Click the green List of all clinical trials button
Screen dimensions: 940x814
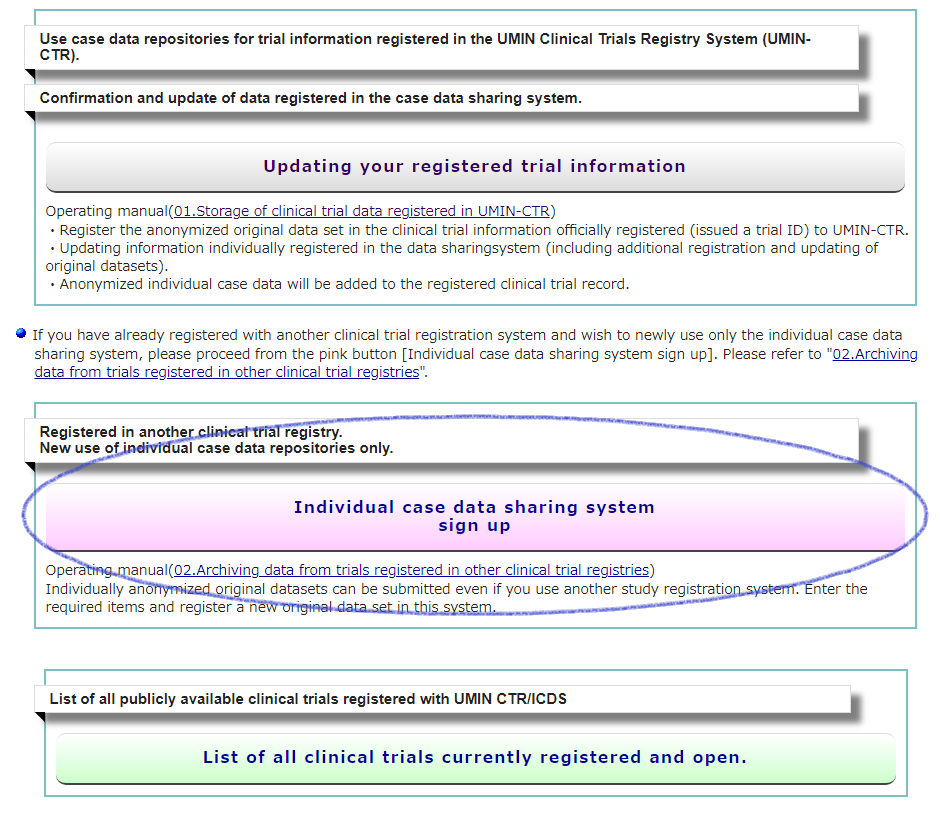coord(475,758)
